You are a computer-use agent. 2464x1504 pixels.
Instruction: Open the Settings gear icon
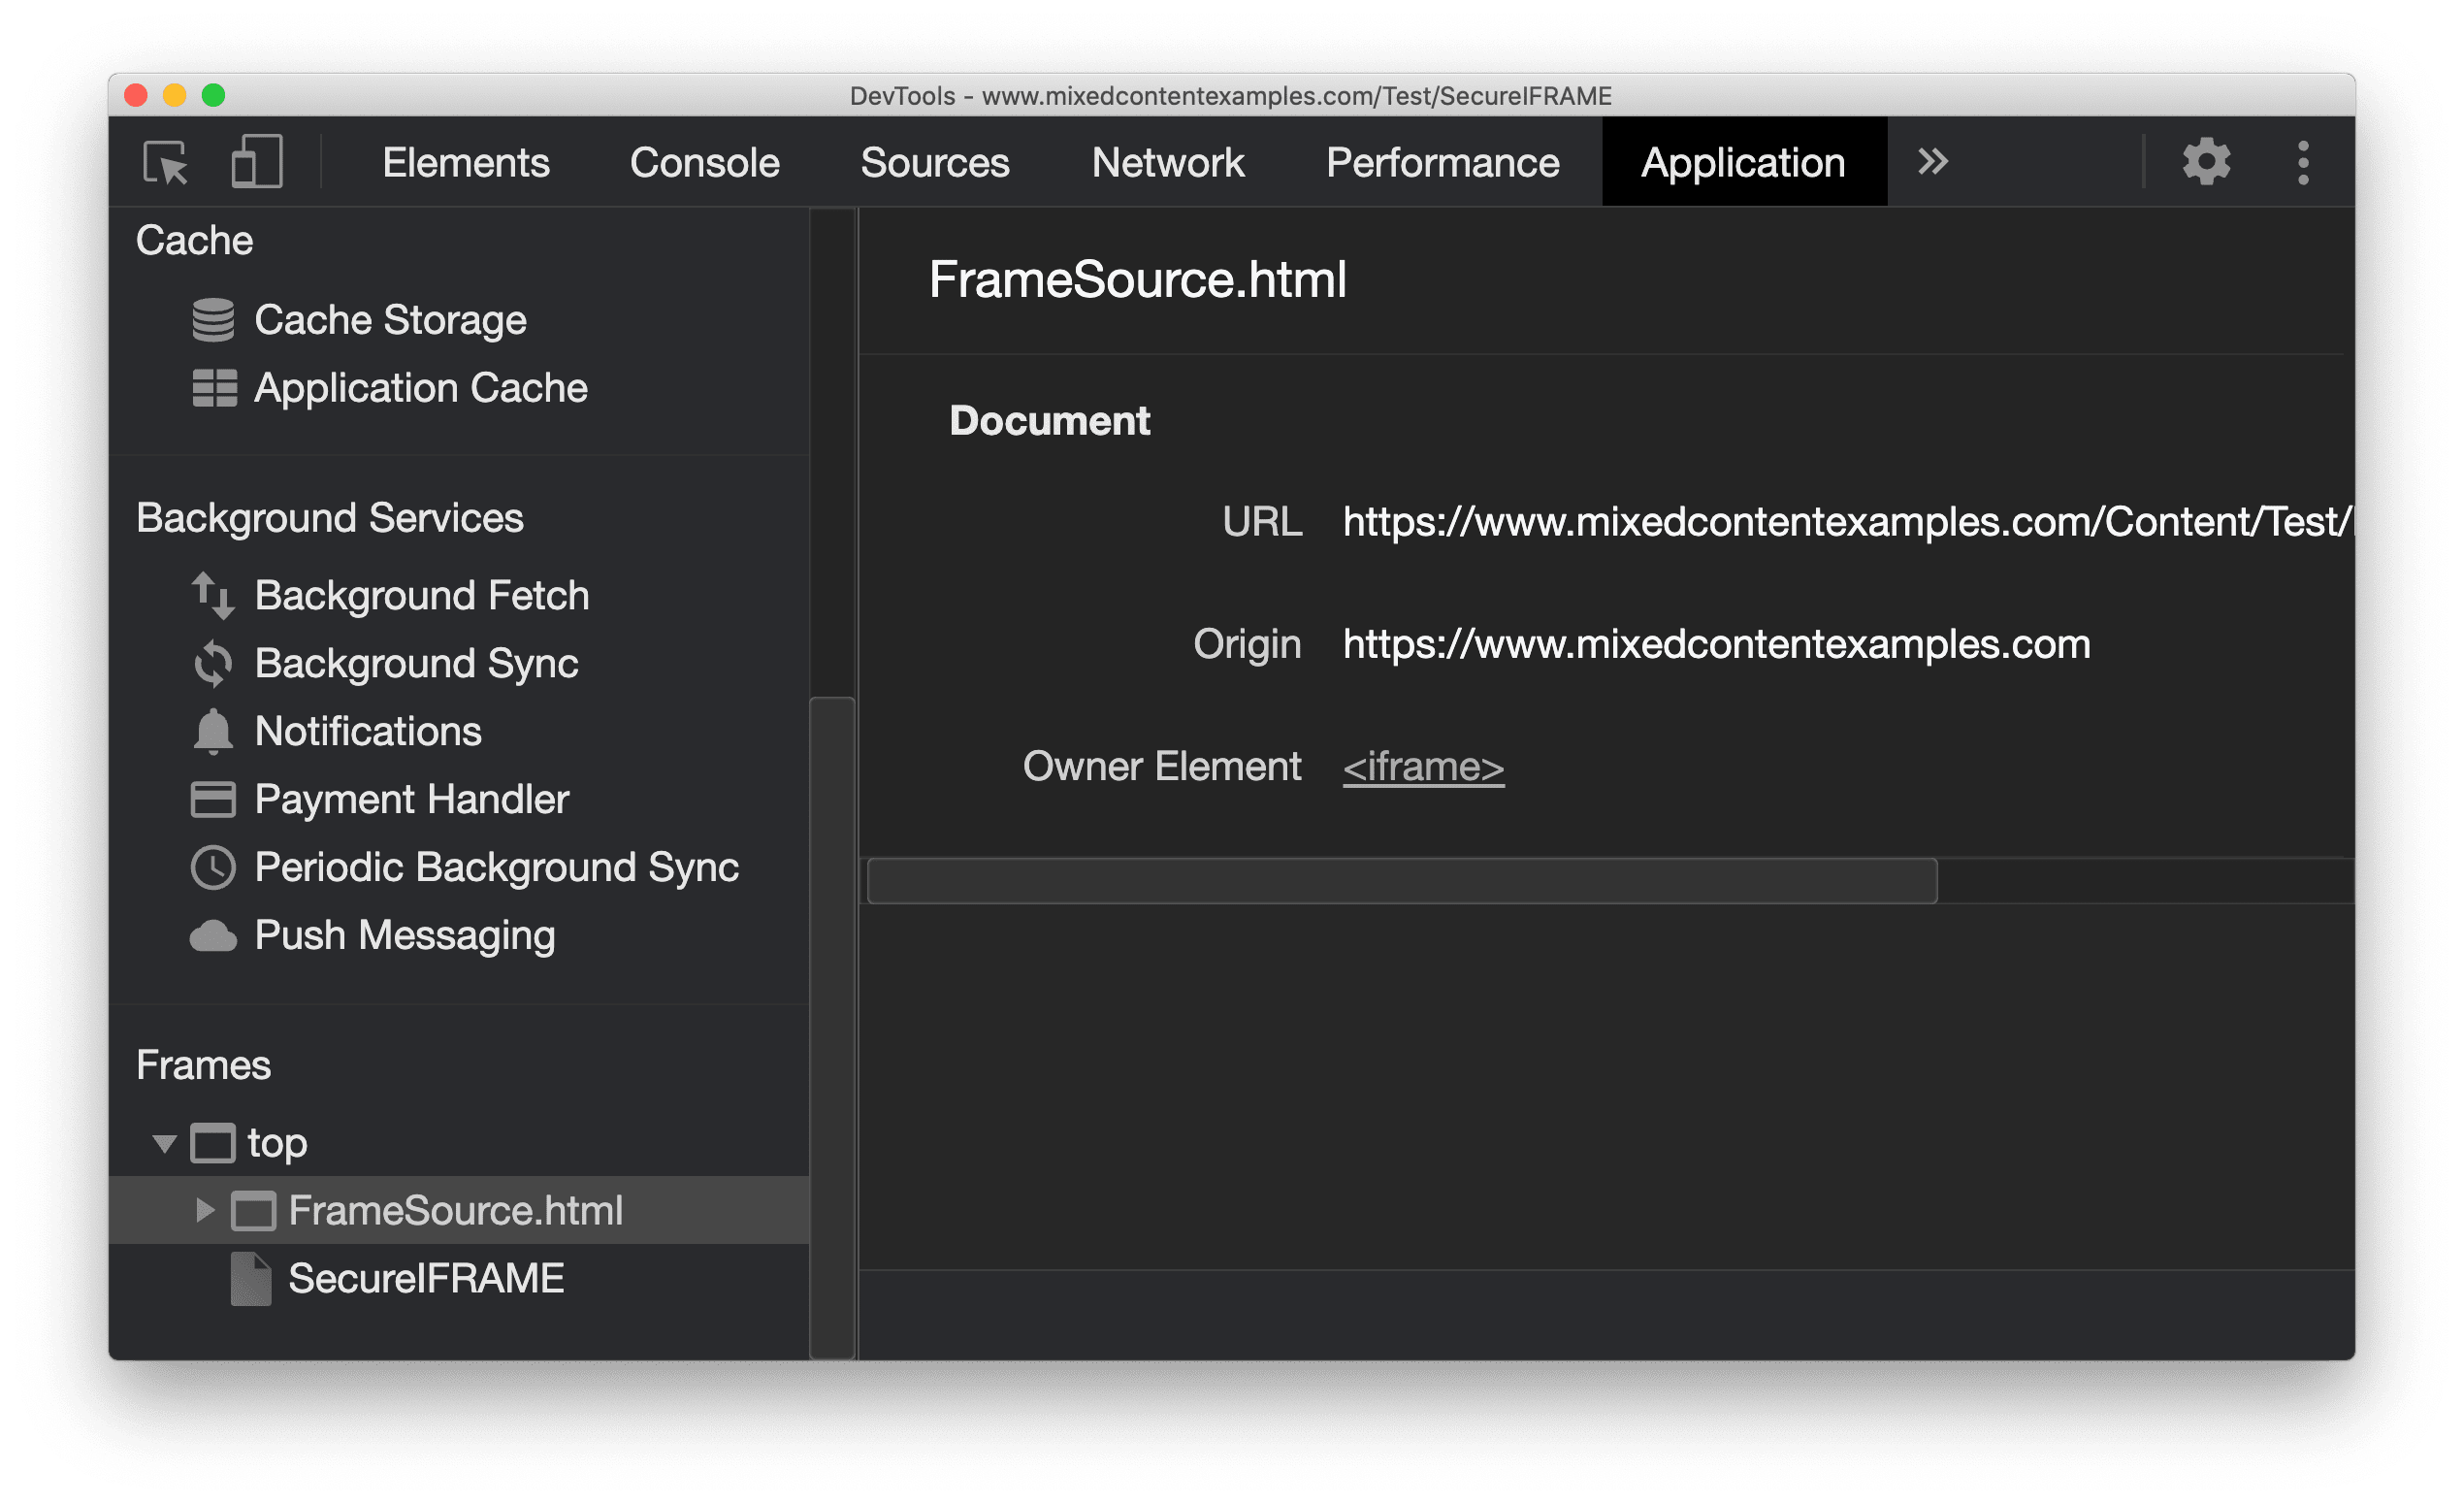click(2205, 162)
